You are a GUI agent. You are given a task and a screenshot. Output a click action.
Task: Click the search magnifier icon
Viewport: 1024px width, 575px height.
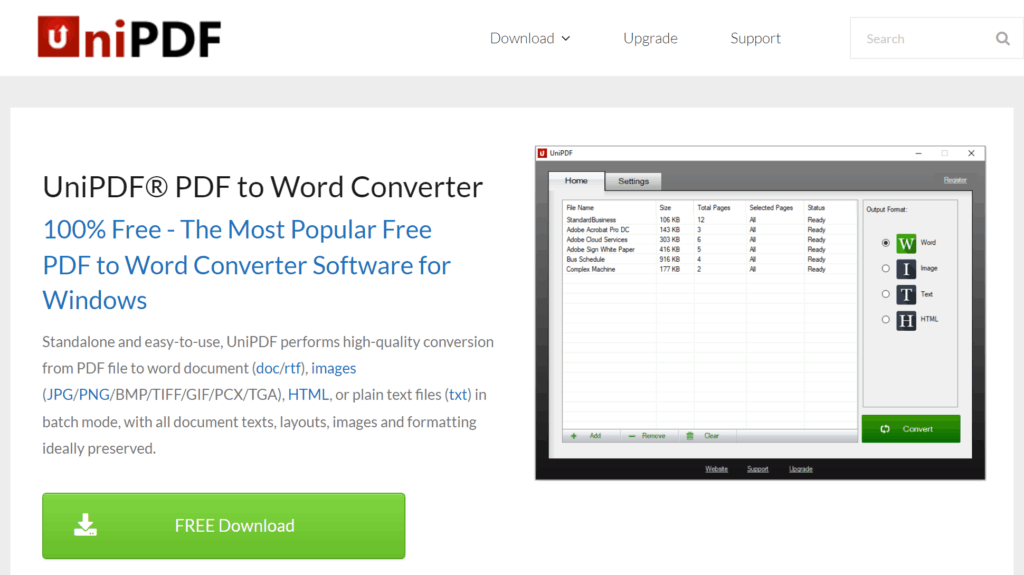point(1002,39)
